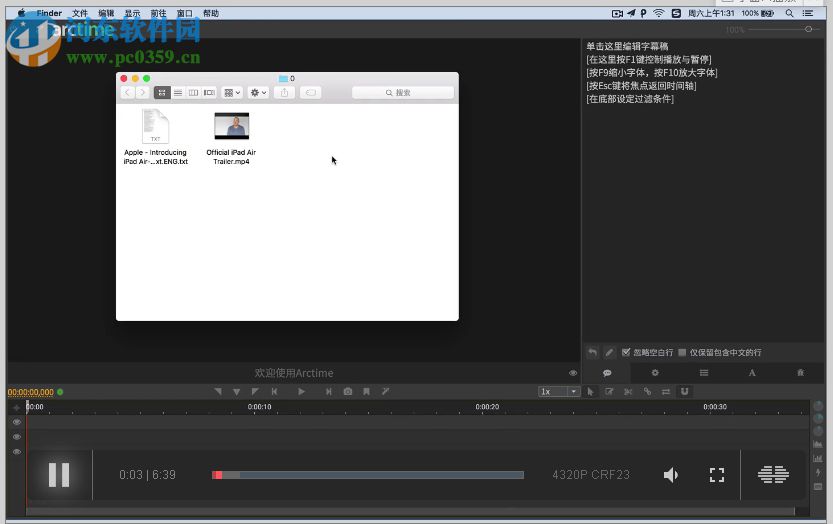Open the Finder gear action dropdown
The height and width of the screenshot is (524, 833).
click(258, 92)
